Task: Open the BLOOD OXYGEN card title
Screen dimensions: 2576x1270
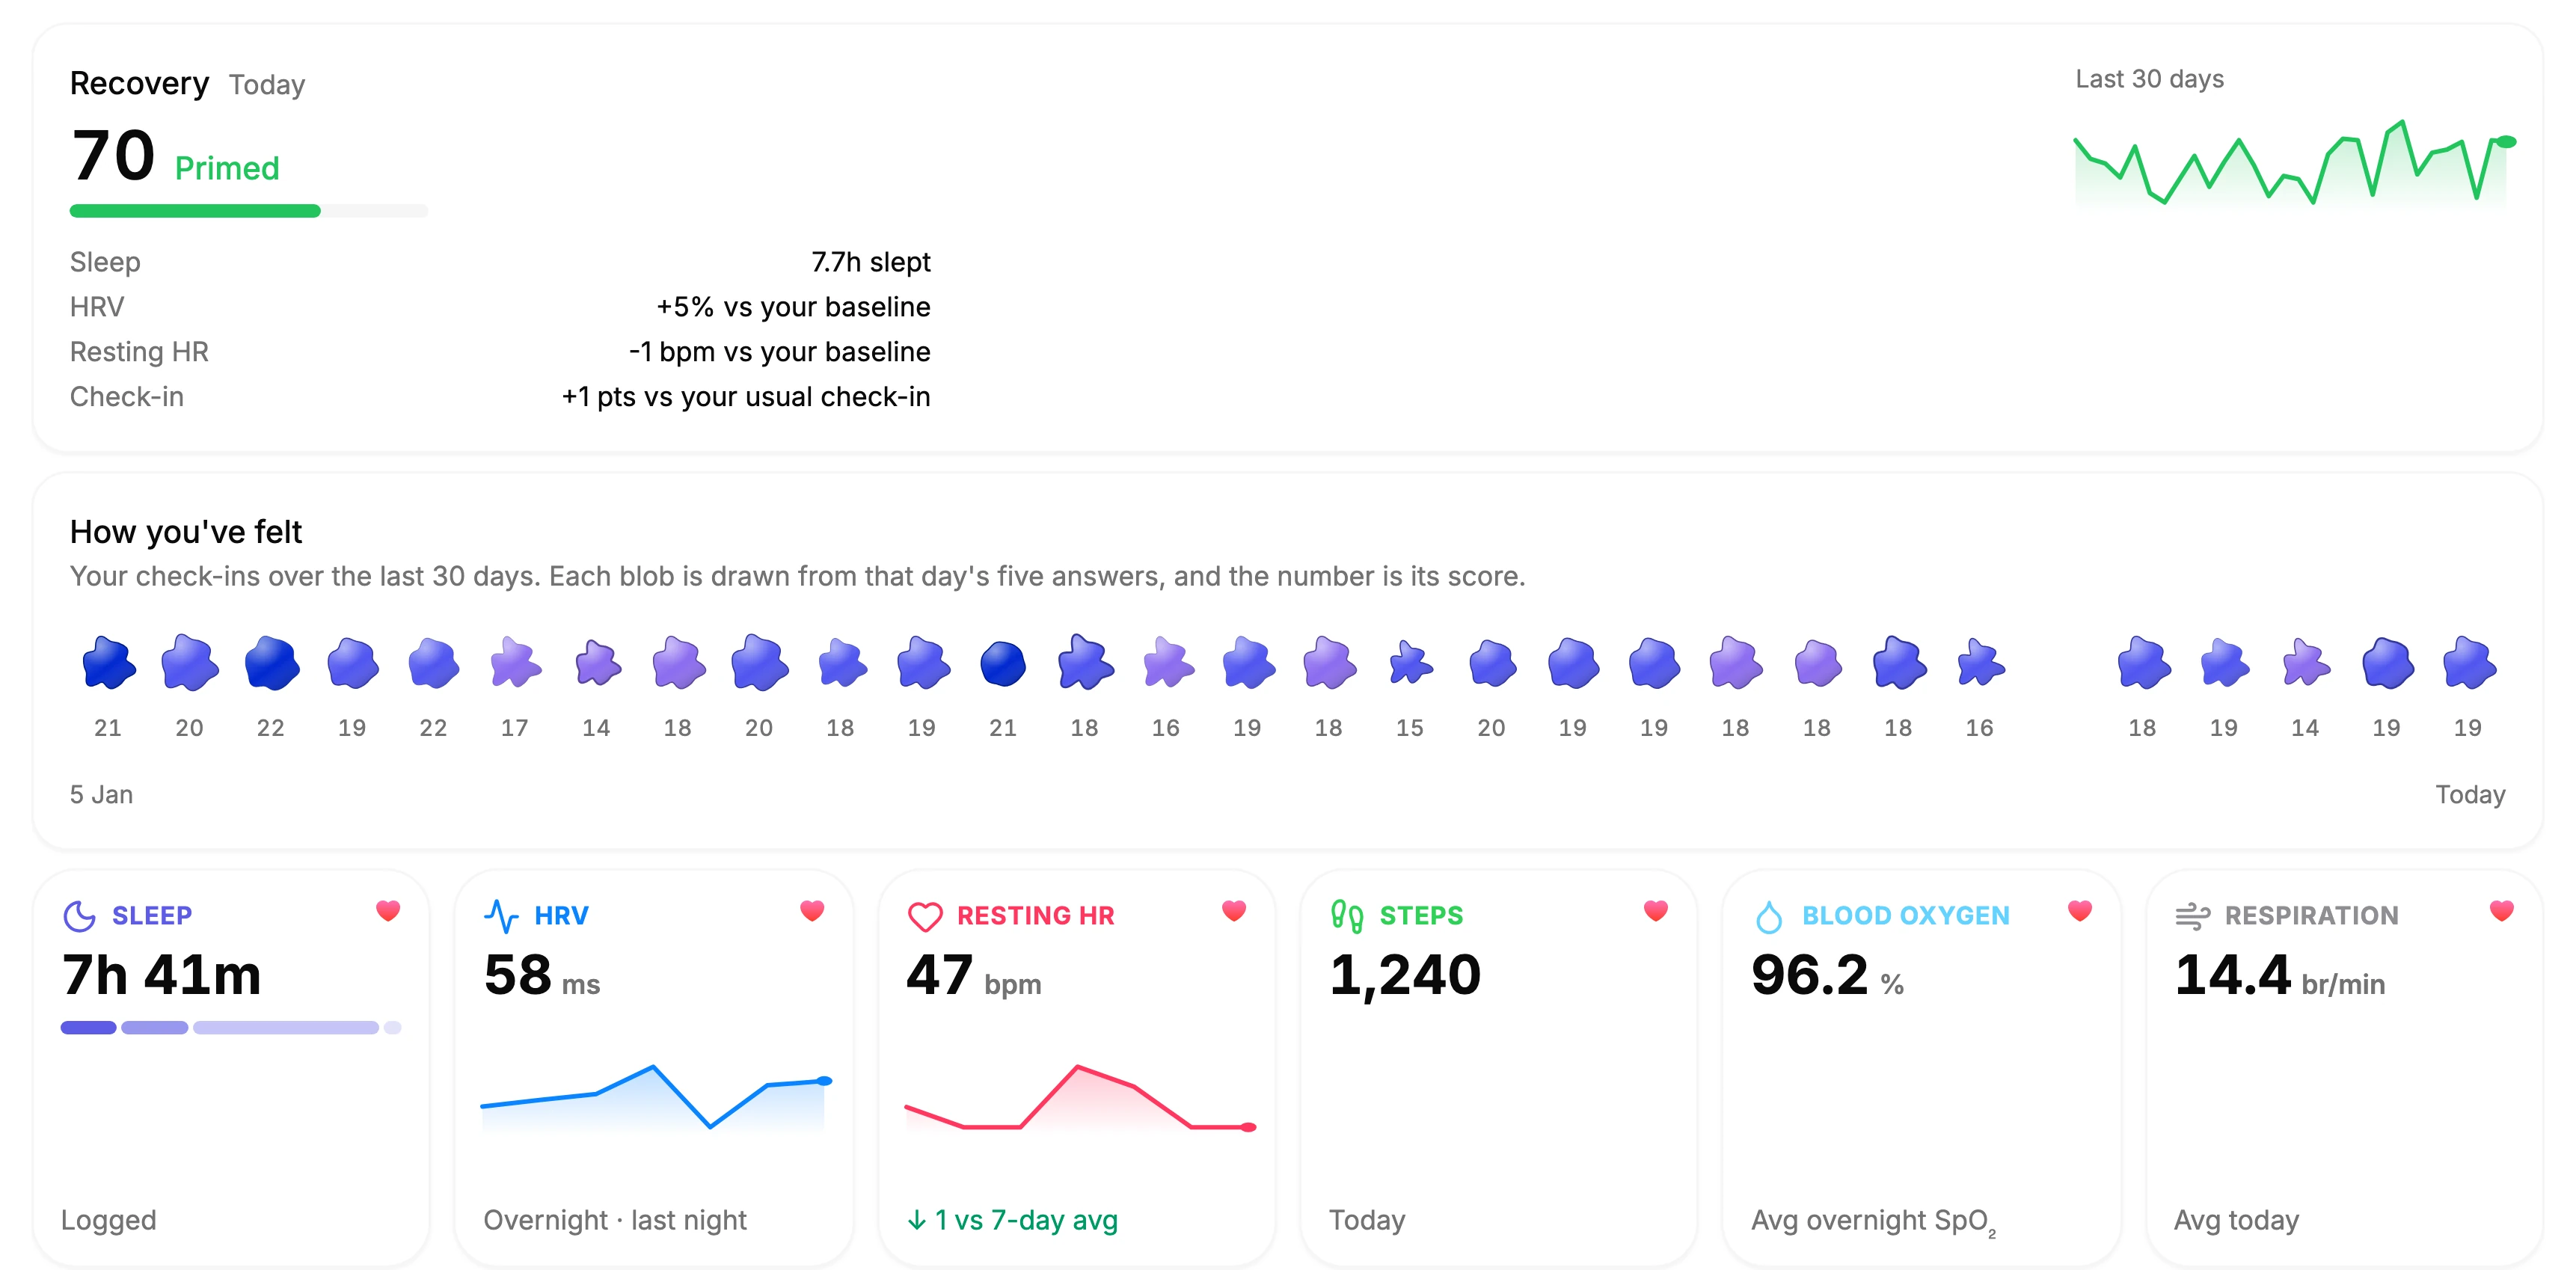Action: pos(1905,916)
